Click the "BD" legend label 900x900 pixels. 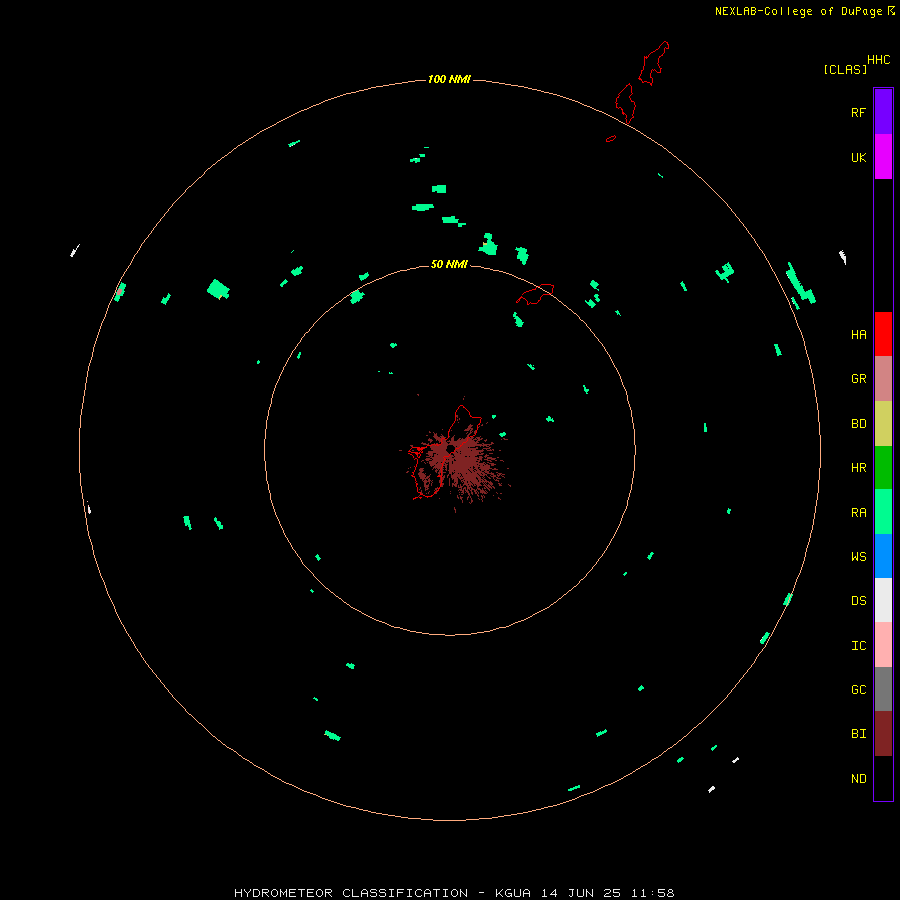[858, 424]
